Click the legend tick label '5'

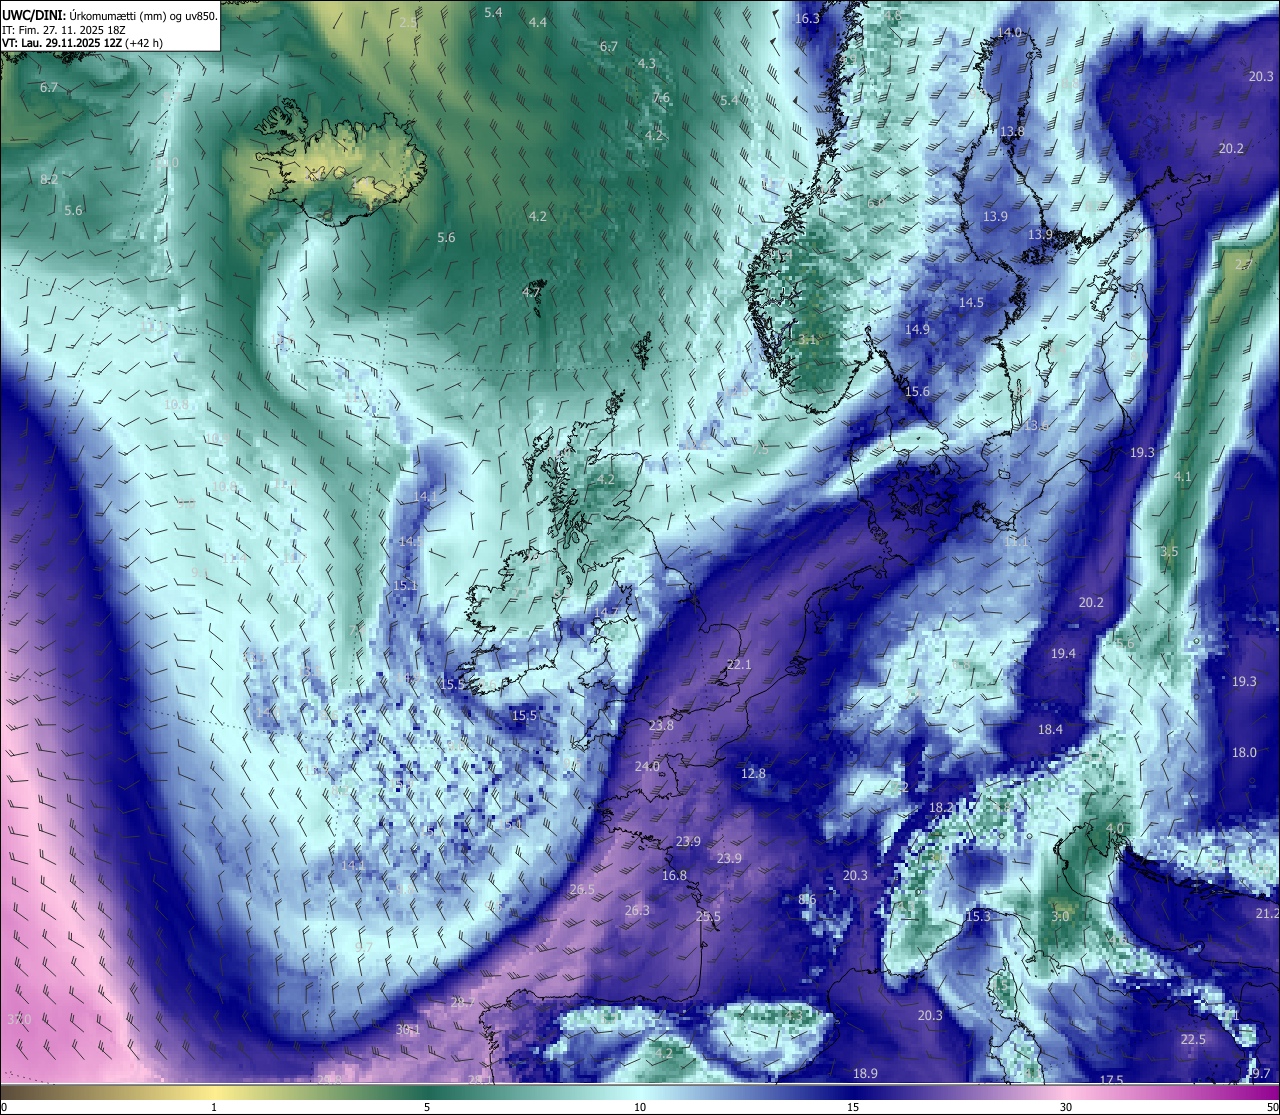[427, 1107]
